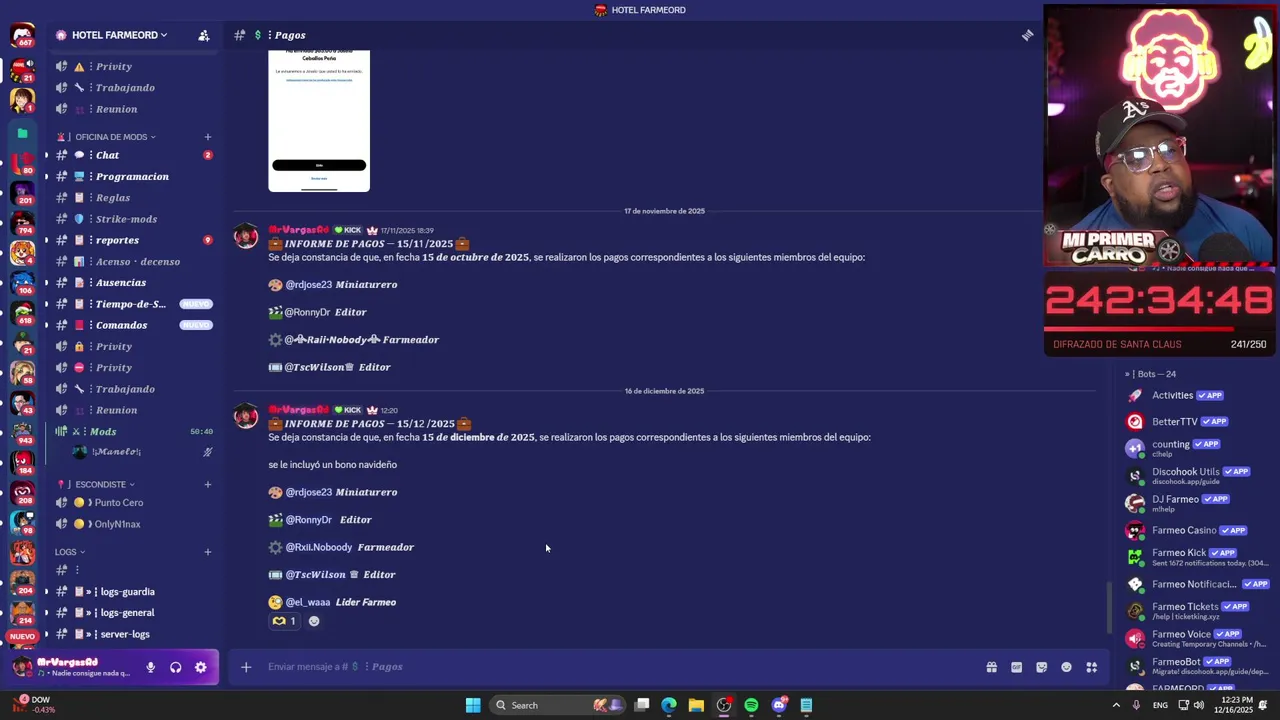Create channel in ESCONDISTE category
This screenshot has height=720, width=1280.
coord(208,485)
